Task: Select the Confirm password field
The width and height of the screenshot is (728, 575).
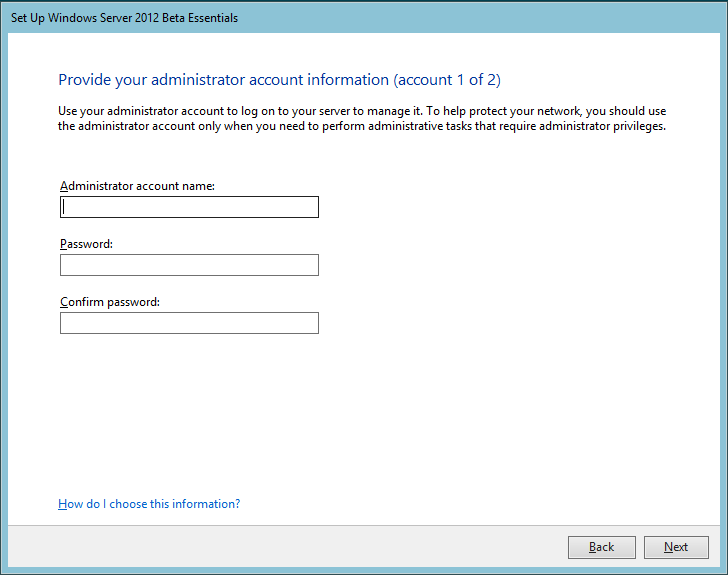Action: point(189,323)
